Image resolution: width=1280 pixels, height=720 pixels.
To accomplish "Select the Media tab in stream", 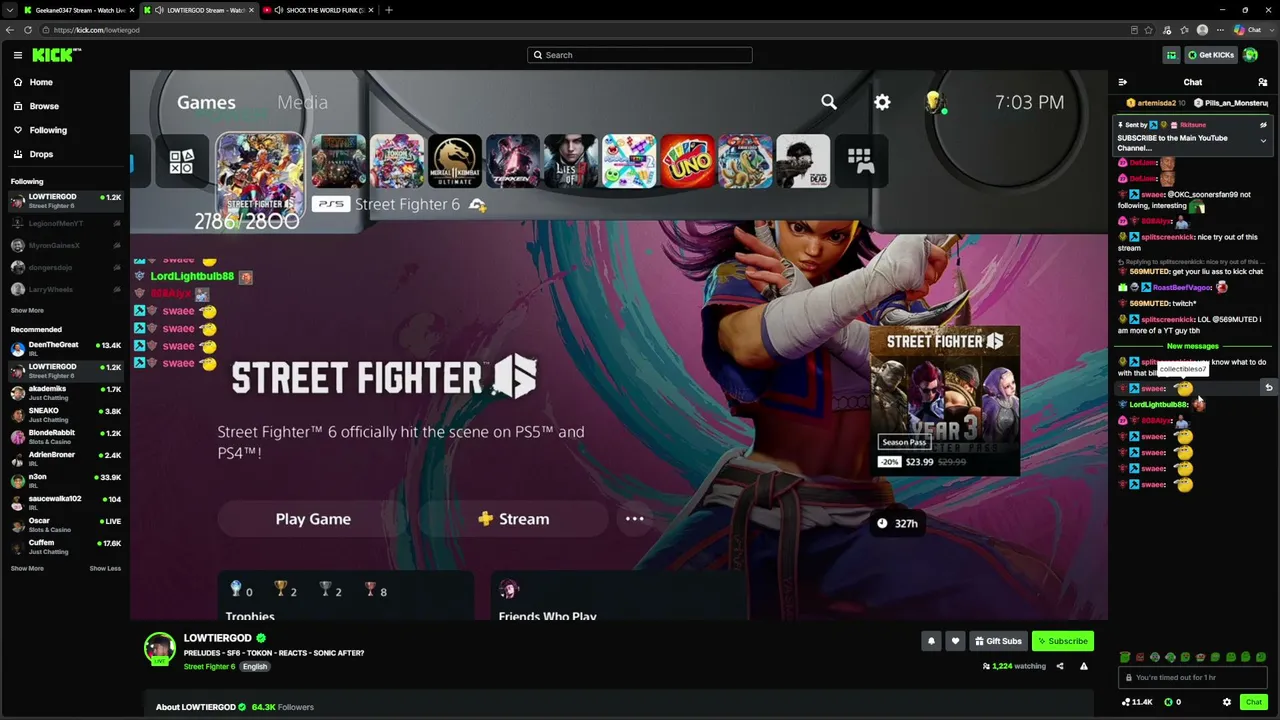I will coord(302,102).
